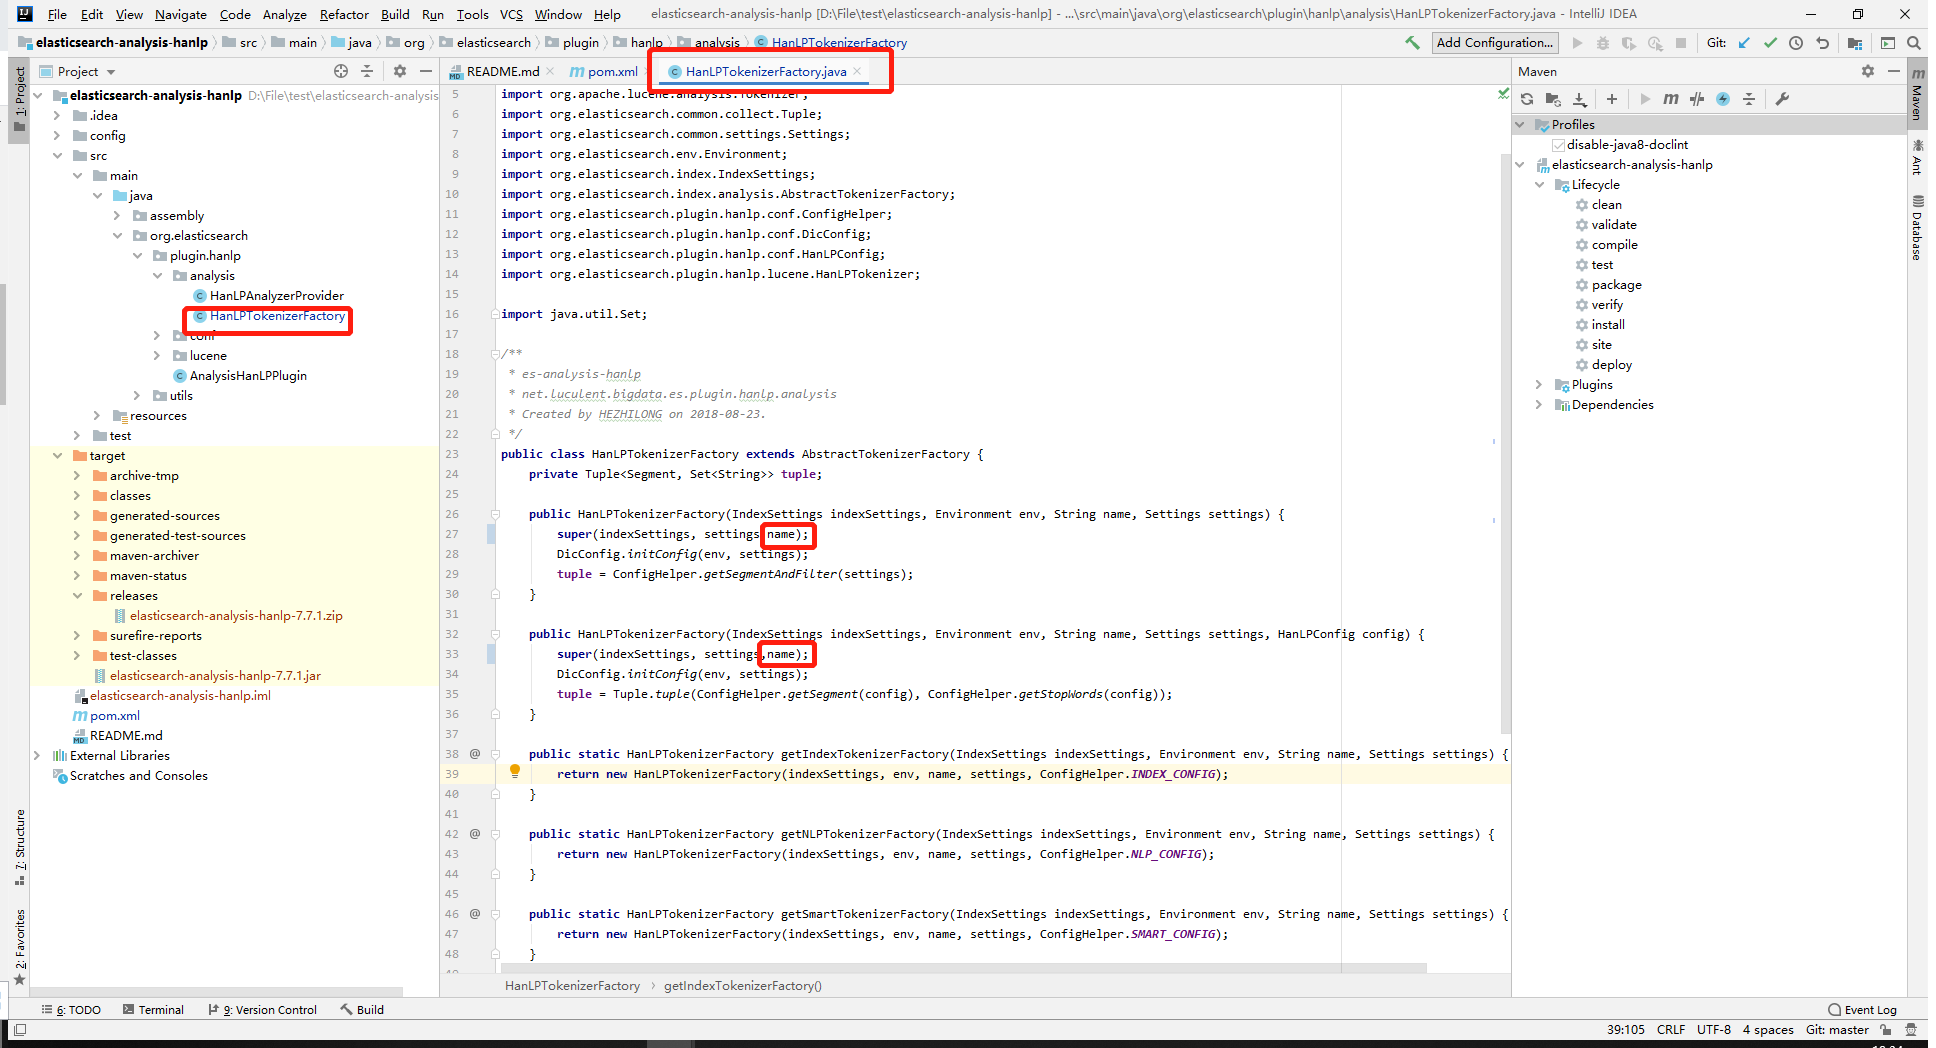This screenshot has height=1048, width=1936.
Task: Switch to the README.md editor tab
Action: click(x=502, y=72)
